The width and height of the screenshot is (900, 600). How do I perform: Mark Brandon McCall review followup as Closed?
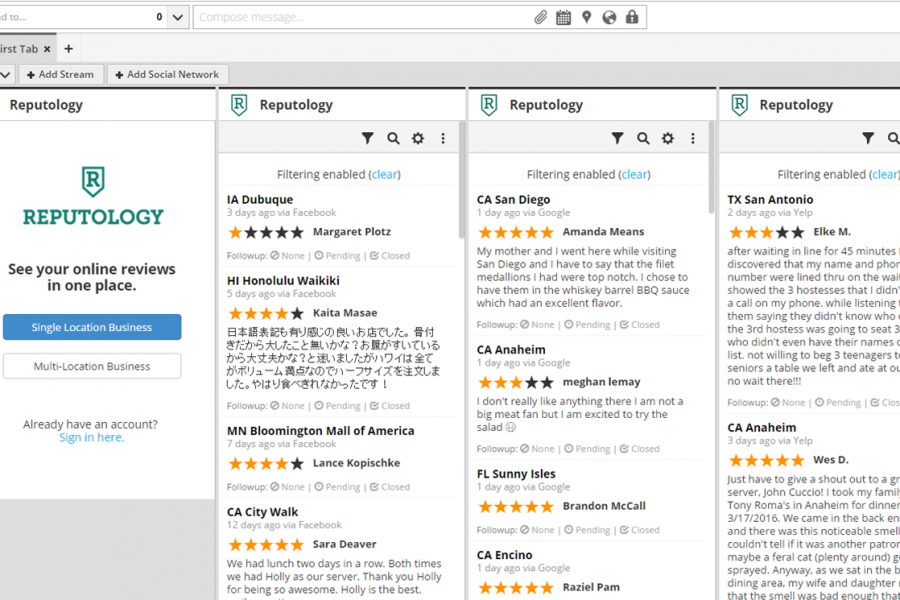coord(639,530)
